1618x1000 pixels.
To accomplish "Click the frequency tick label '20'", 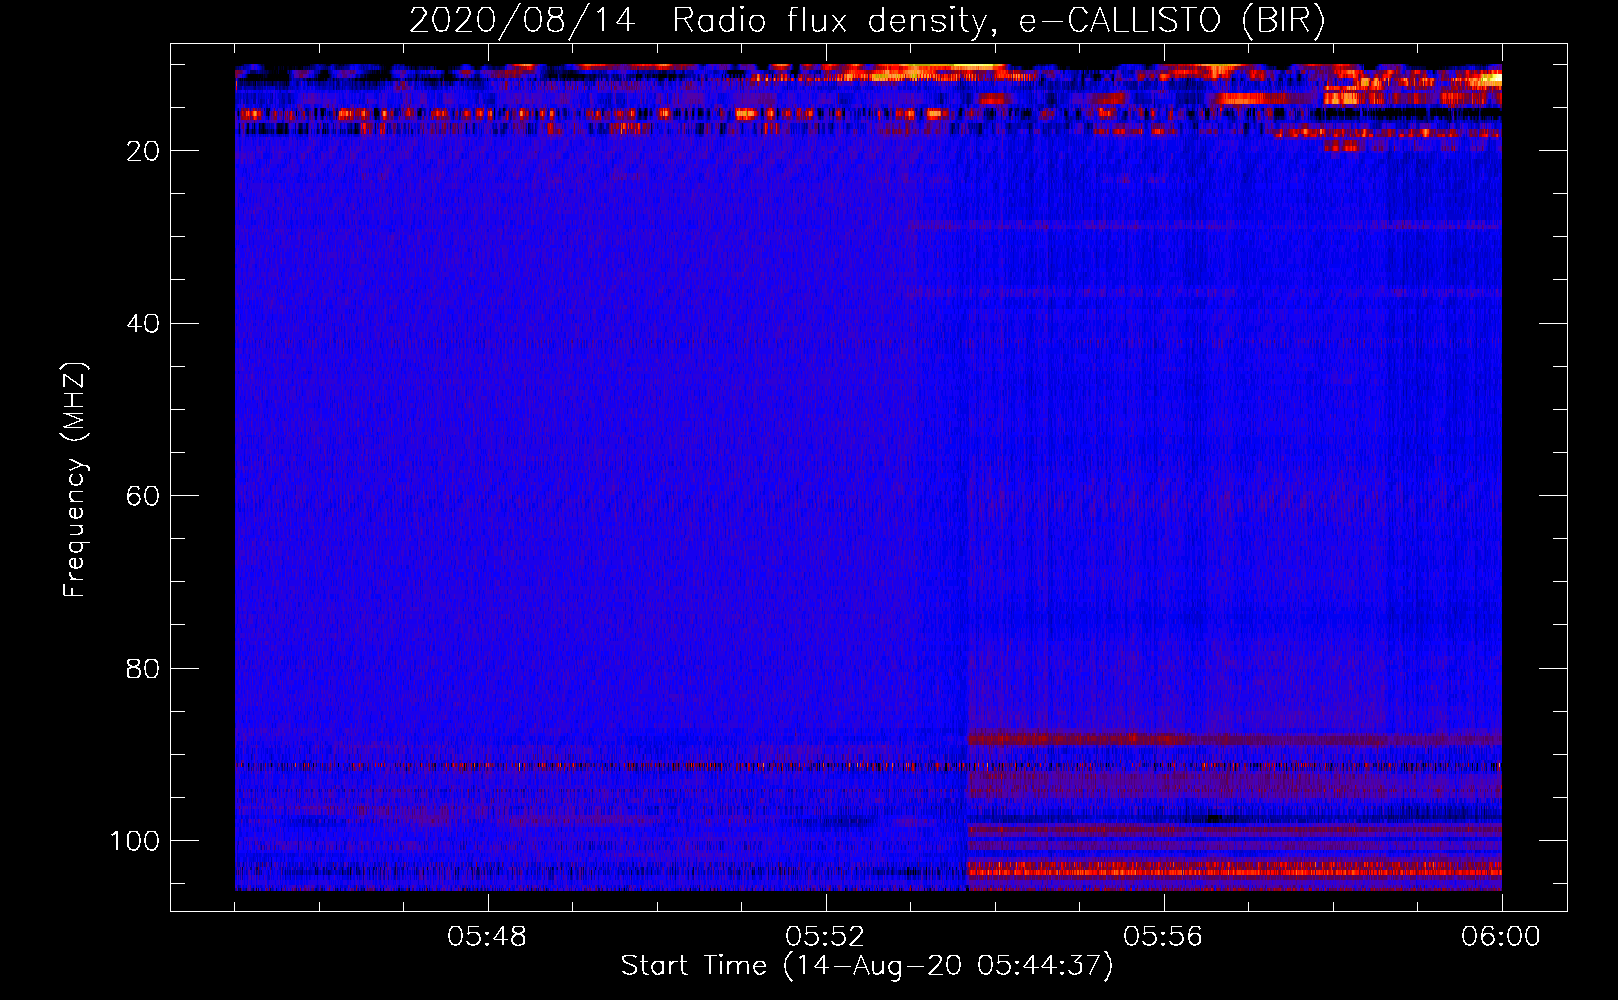I will pyautogui.click(x=144, y=151).
